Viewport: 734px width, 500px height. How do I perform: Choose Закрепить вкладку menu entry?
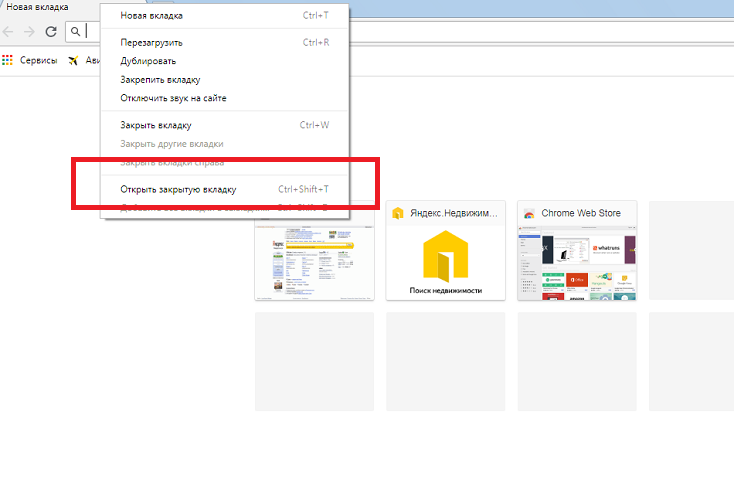225,80
